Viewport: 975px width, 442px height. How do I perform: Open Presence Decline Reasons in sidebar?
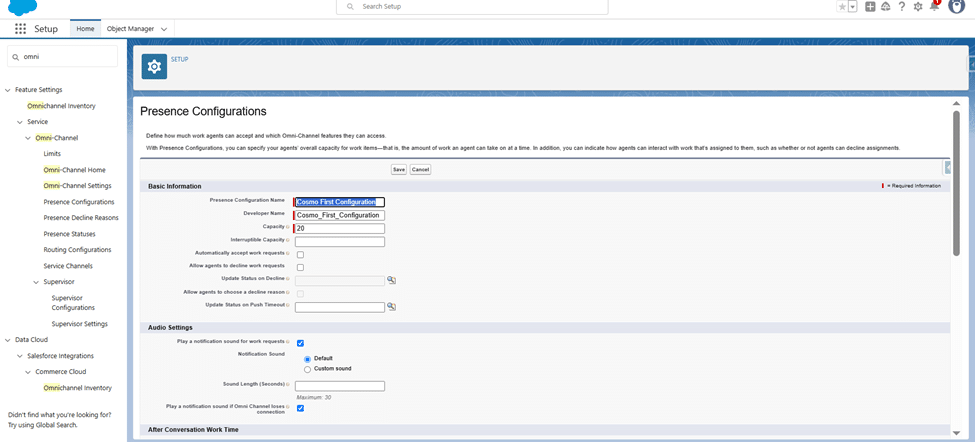click(x=81, y=218)
